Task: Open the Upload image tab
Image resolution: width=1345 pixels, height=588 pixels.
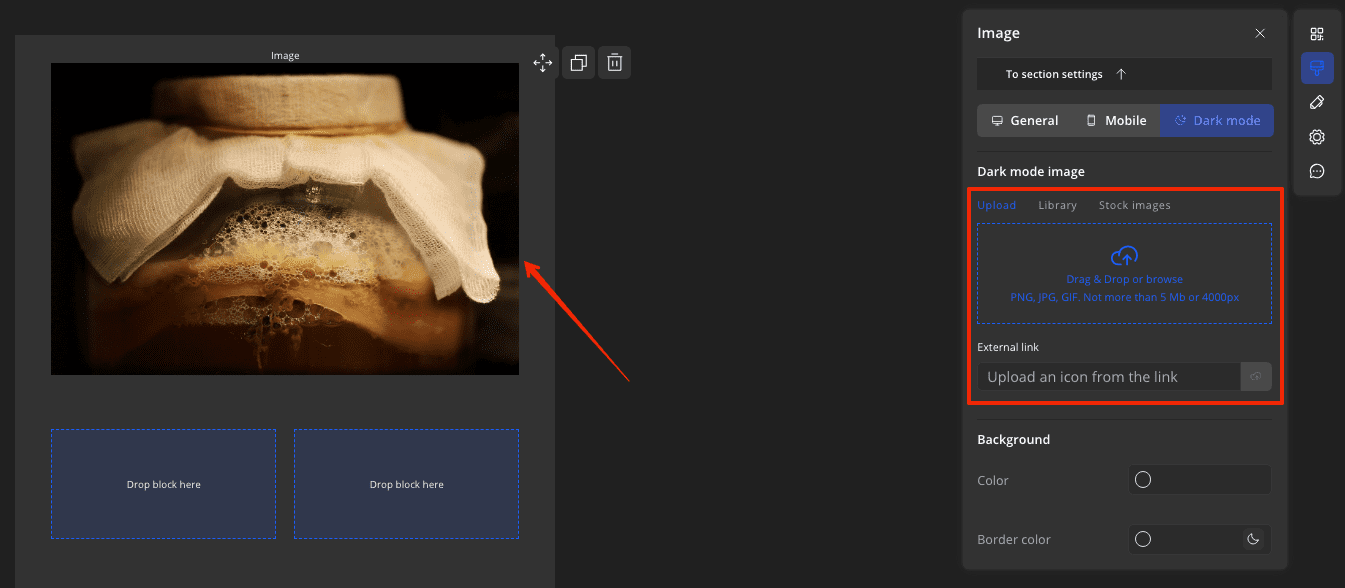Action: coord(996,205)
